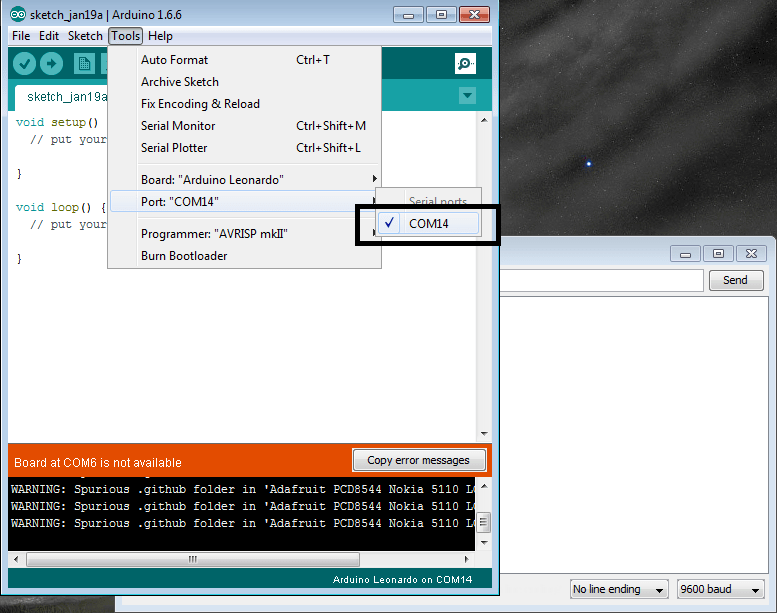Select the checked COM14 serial port
Screen dimensions: 777x613
point(429,223)
